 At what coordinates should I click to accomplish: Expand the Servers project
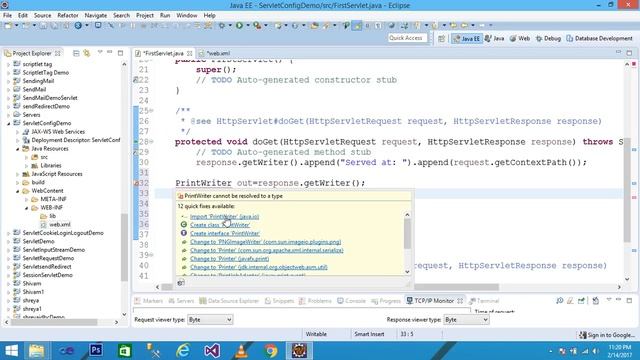tap(9, 115)
